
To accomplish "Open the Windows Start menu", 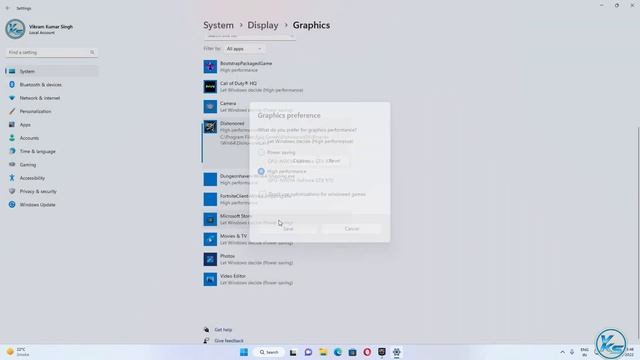I will click(x=244, y=352).
